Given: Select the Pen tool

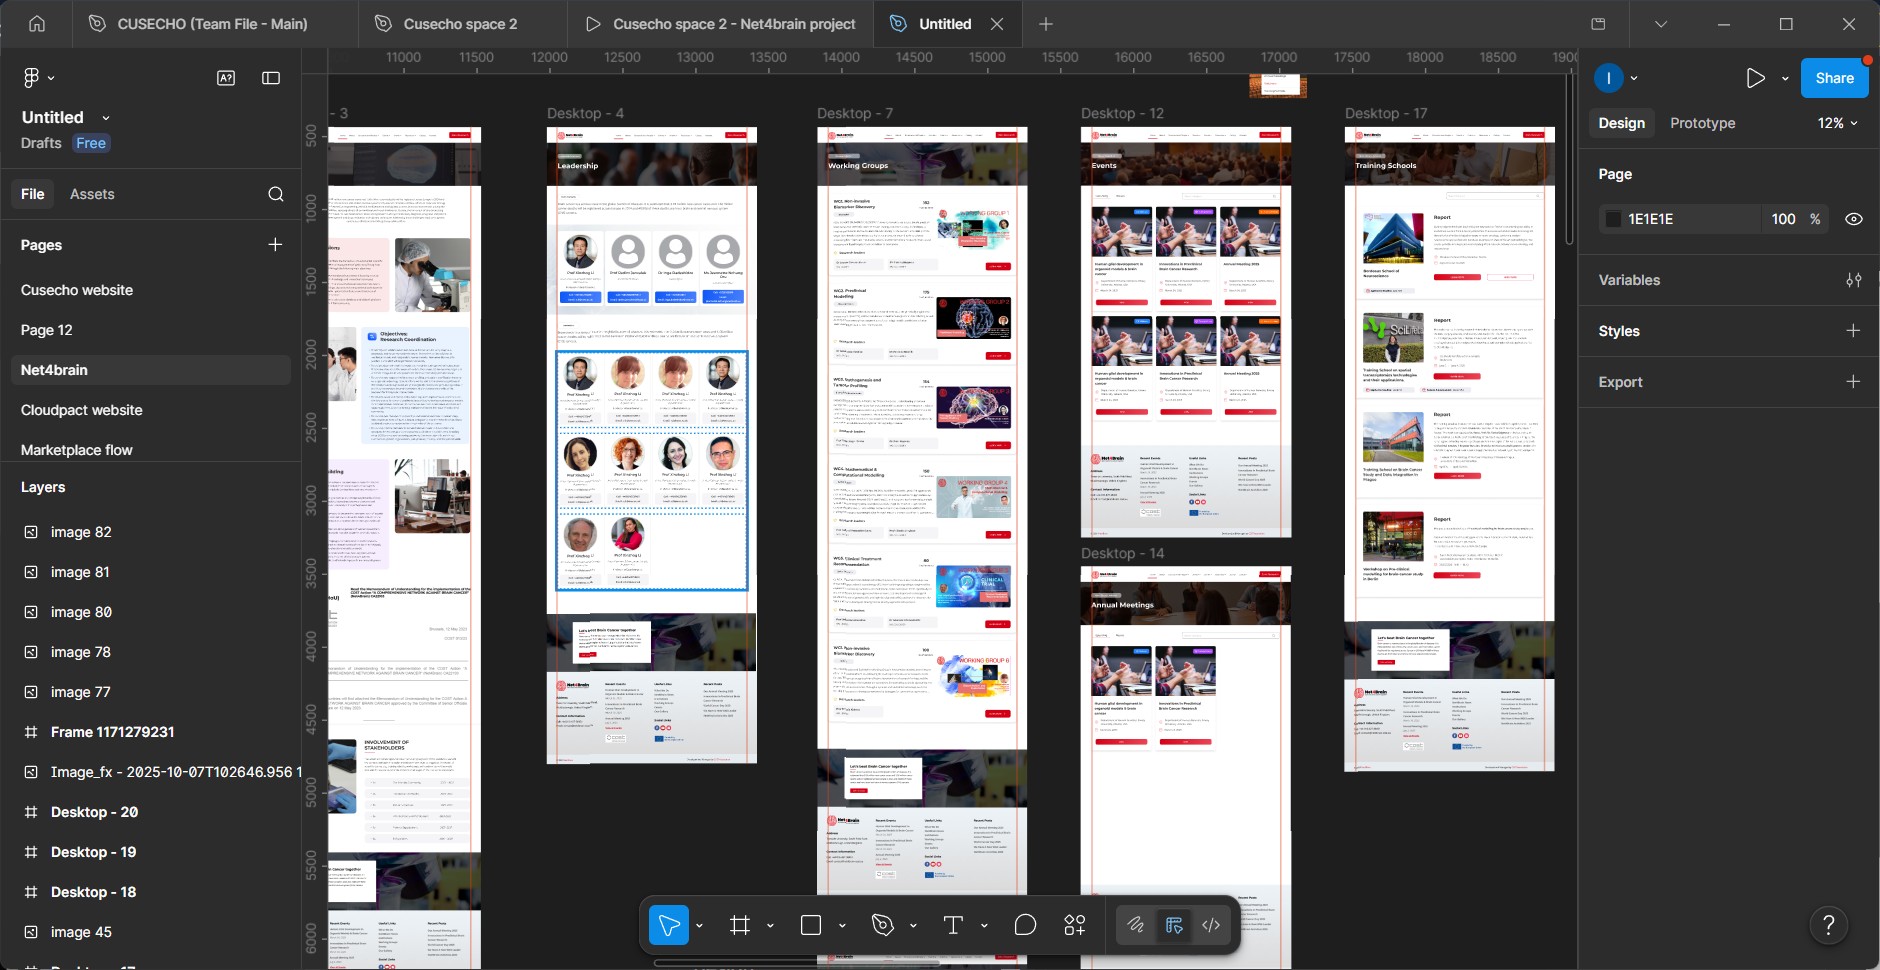Looking at the screenshot, I should 882,925.
